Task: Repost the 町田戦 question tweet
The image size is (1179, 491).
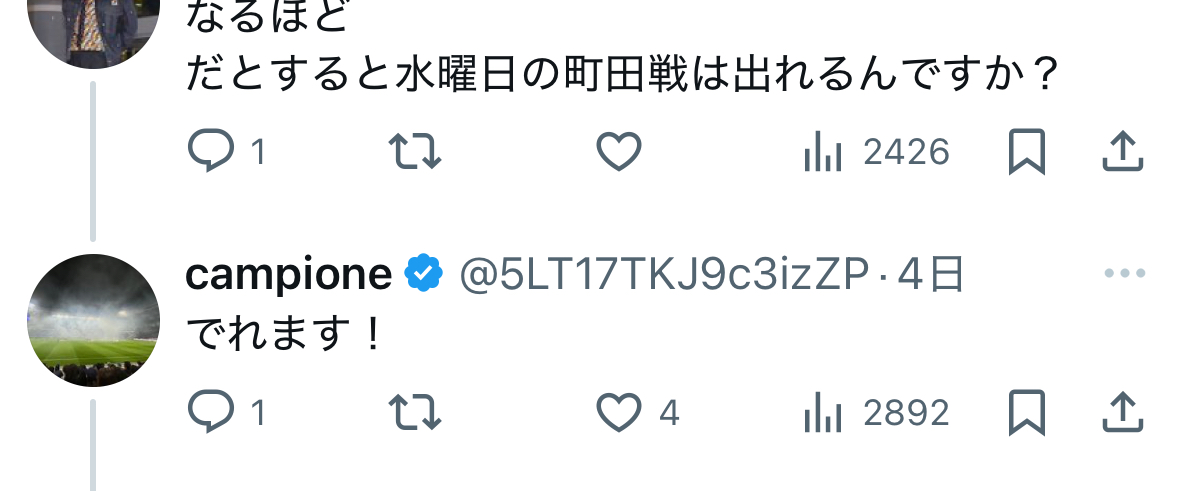Action: pyautogui.click(x=414, y=153)
